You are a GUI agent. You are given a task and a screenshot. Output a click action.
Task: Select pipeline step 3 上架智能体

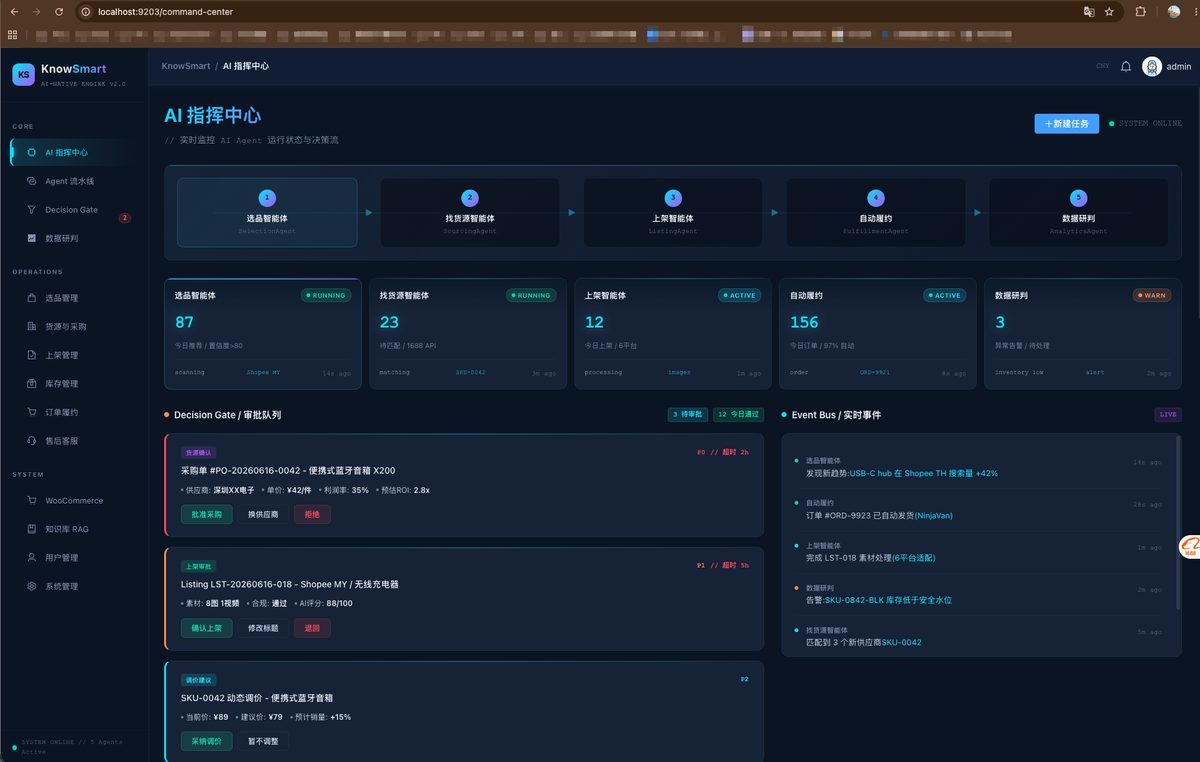[x=673, y=212]
